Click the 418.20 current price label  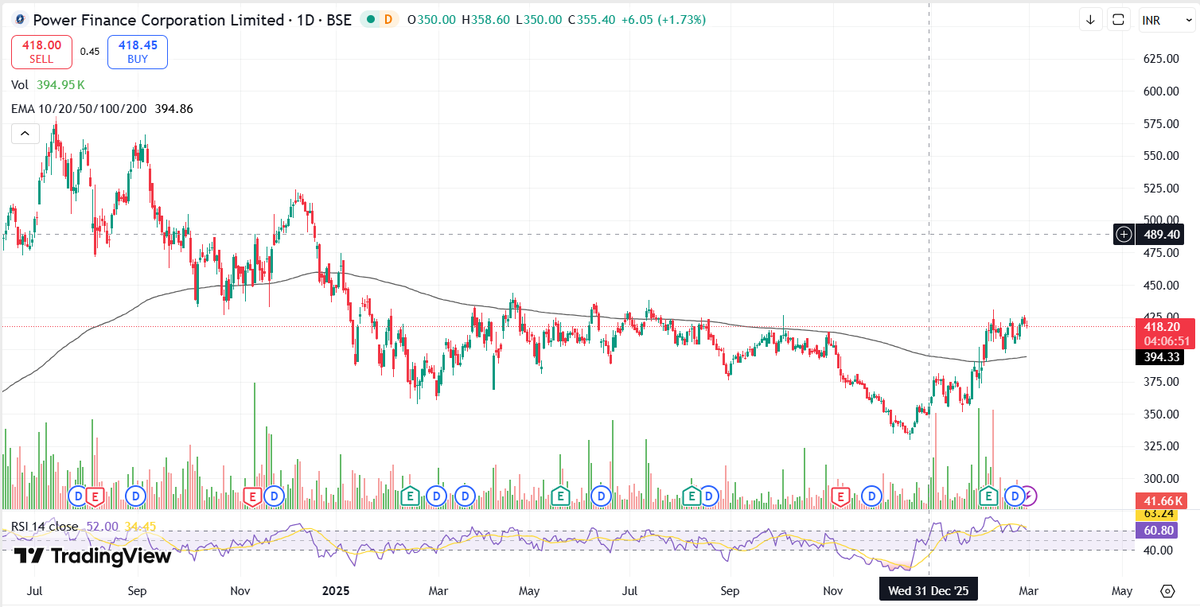point(1160,326)
